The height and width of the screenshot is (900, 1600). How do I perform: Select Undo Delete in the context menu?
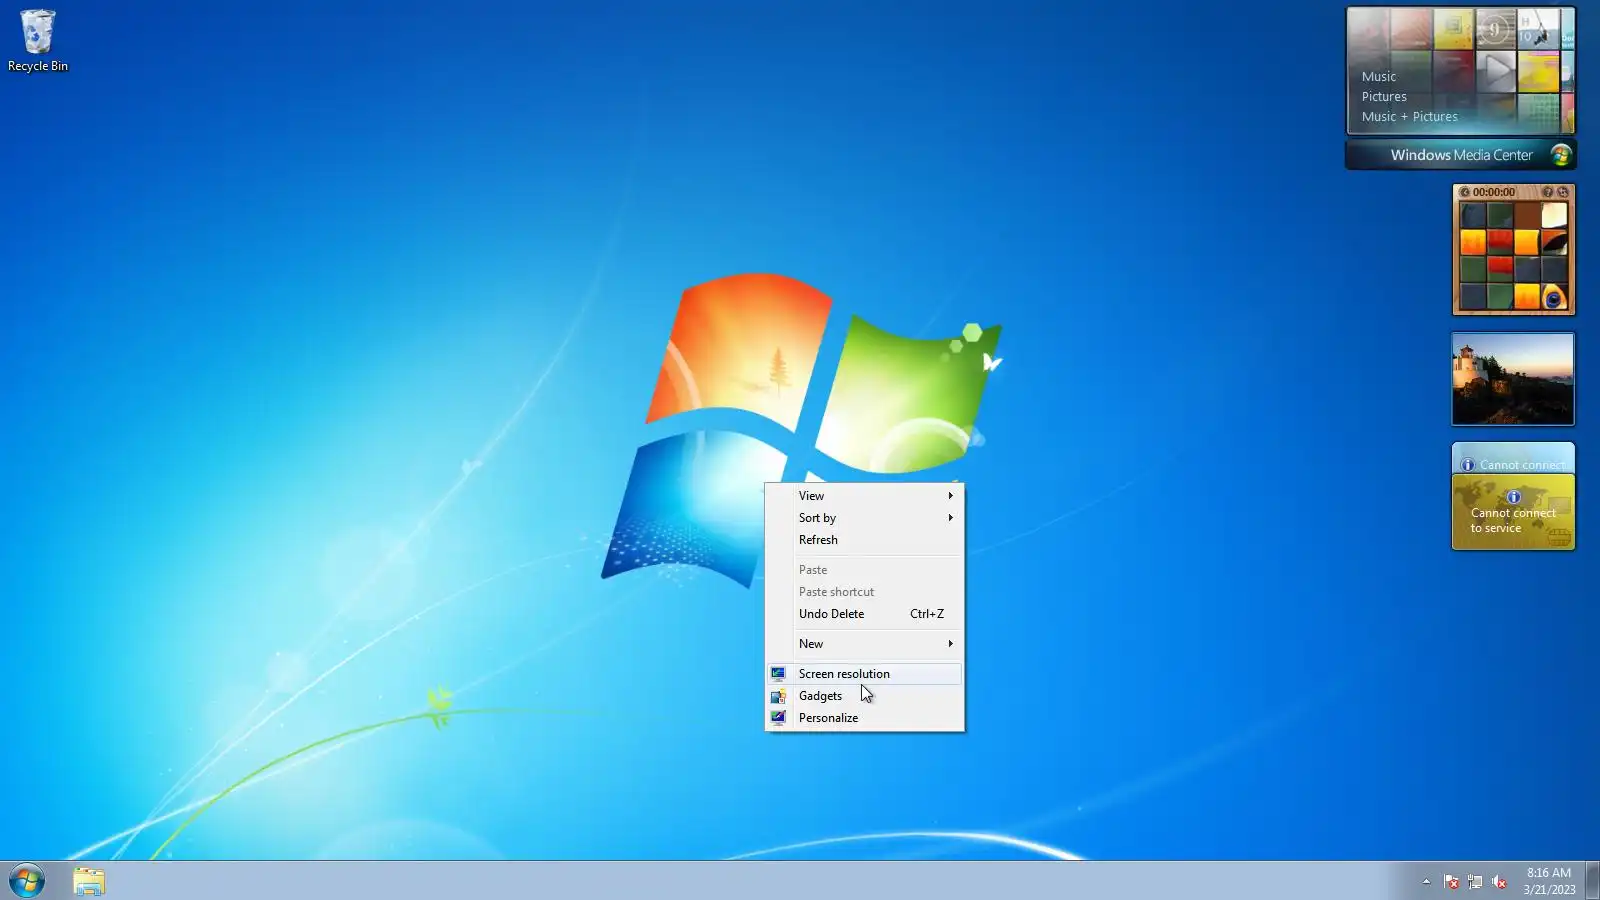tap(865, 614)
